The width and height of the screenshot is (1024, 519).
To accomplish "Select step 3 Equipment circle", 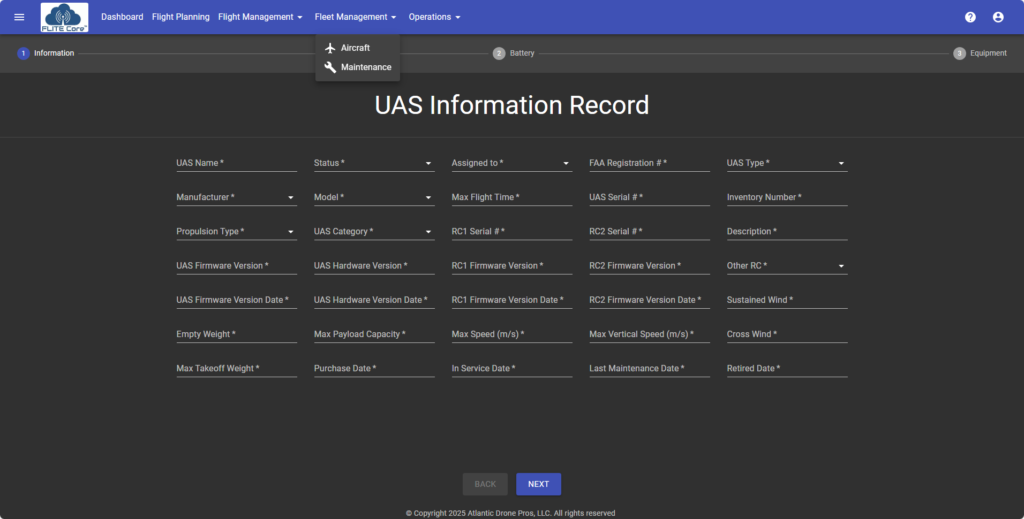I will click(x=959, y=53).
